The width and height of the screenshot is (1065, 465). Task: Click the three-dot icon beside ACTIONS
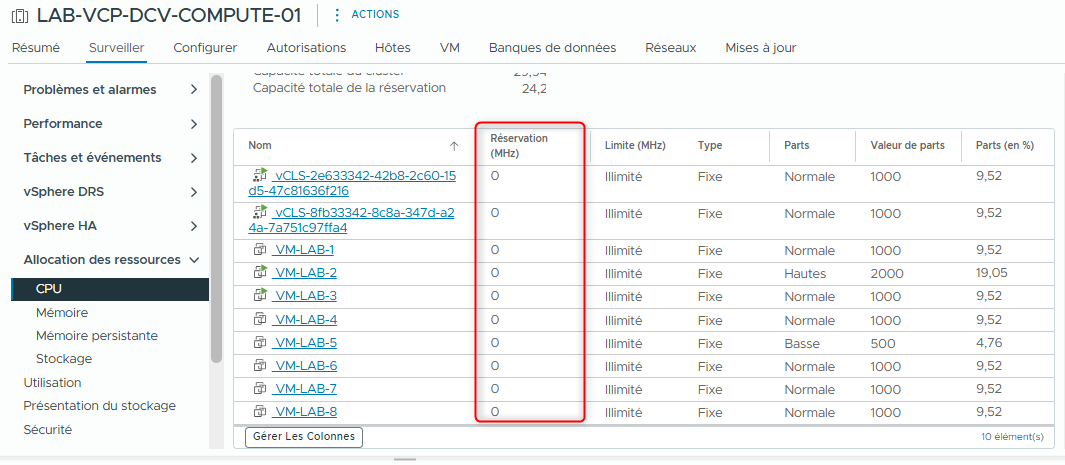coord(338,15)
